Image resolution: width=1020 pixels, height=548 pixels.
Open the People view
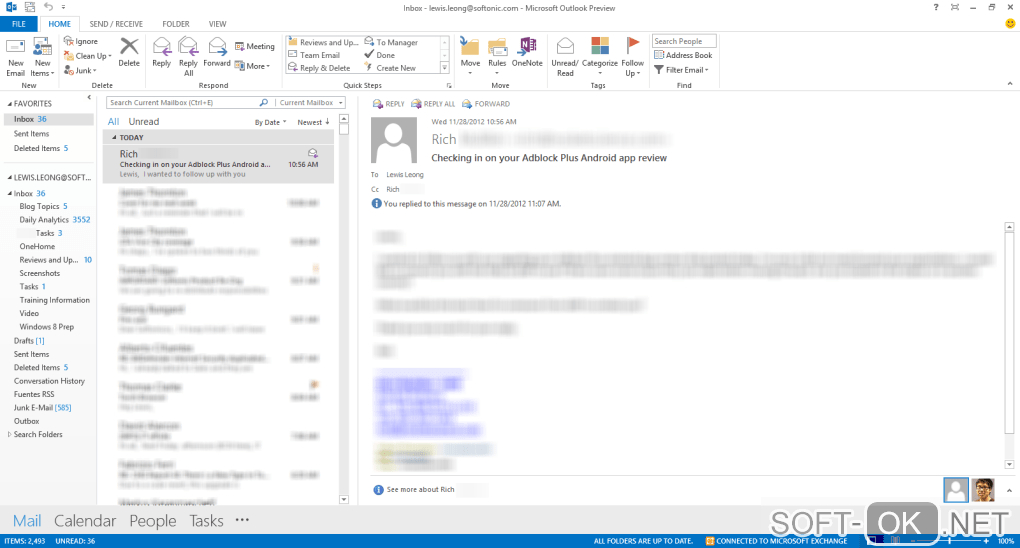click(x=153, y=521)
